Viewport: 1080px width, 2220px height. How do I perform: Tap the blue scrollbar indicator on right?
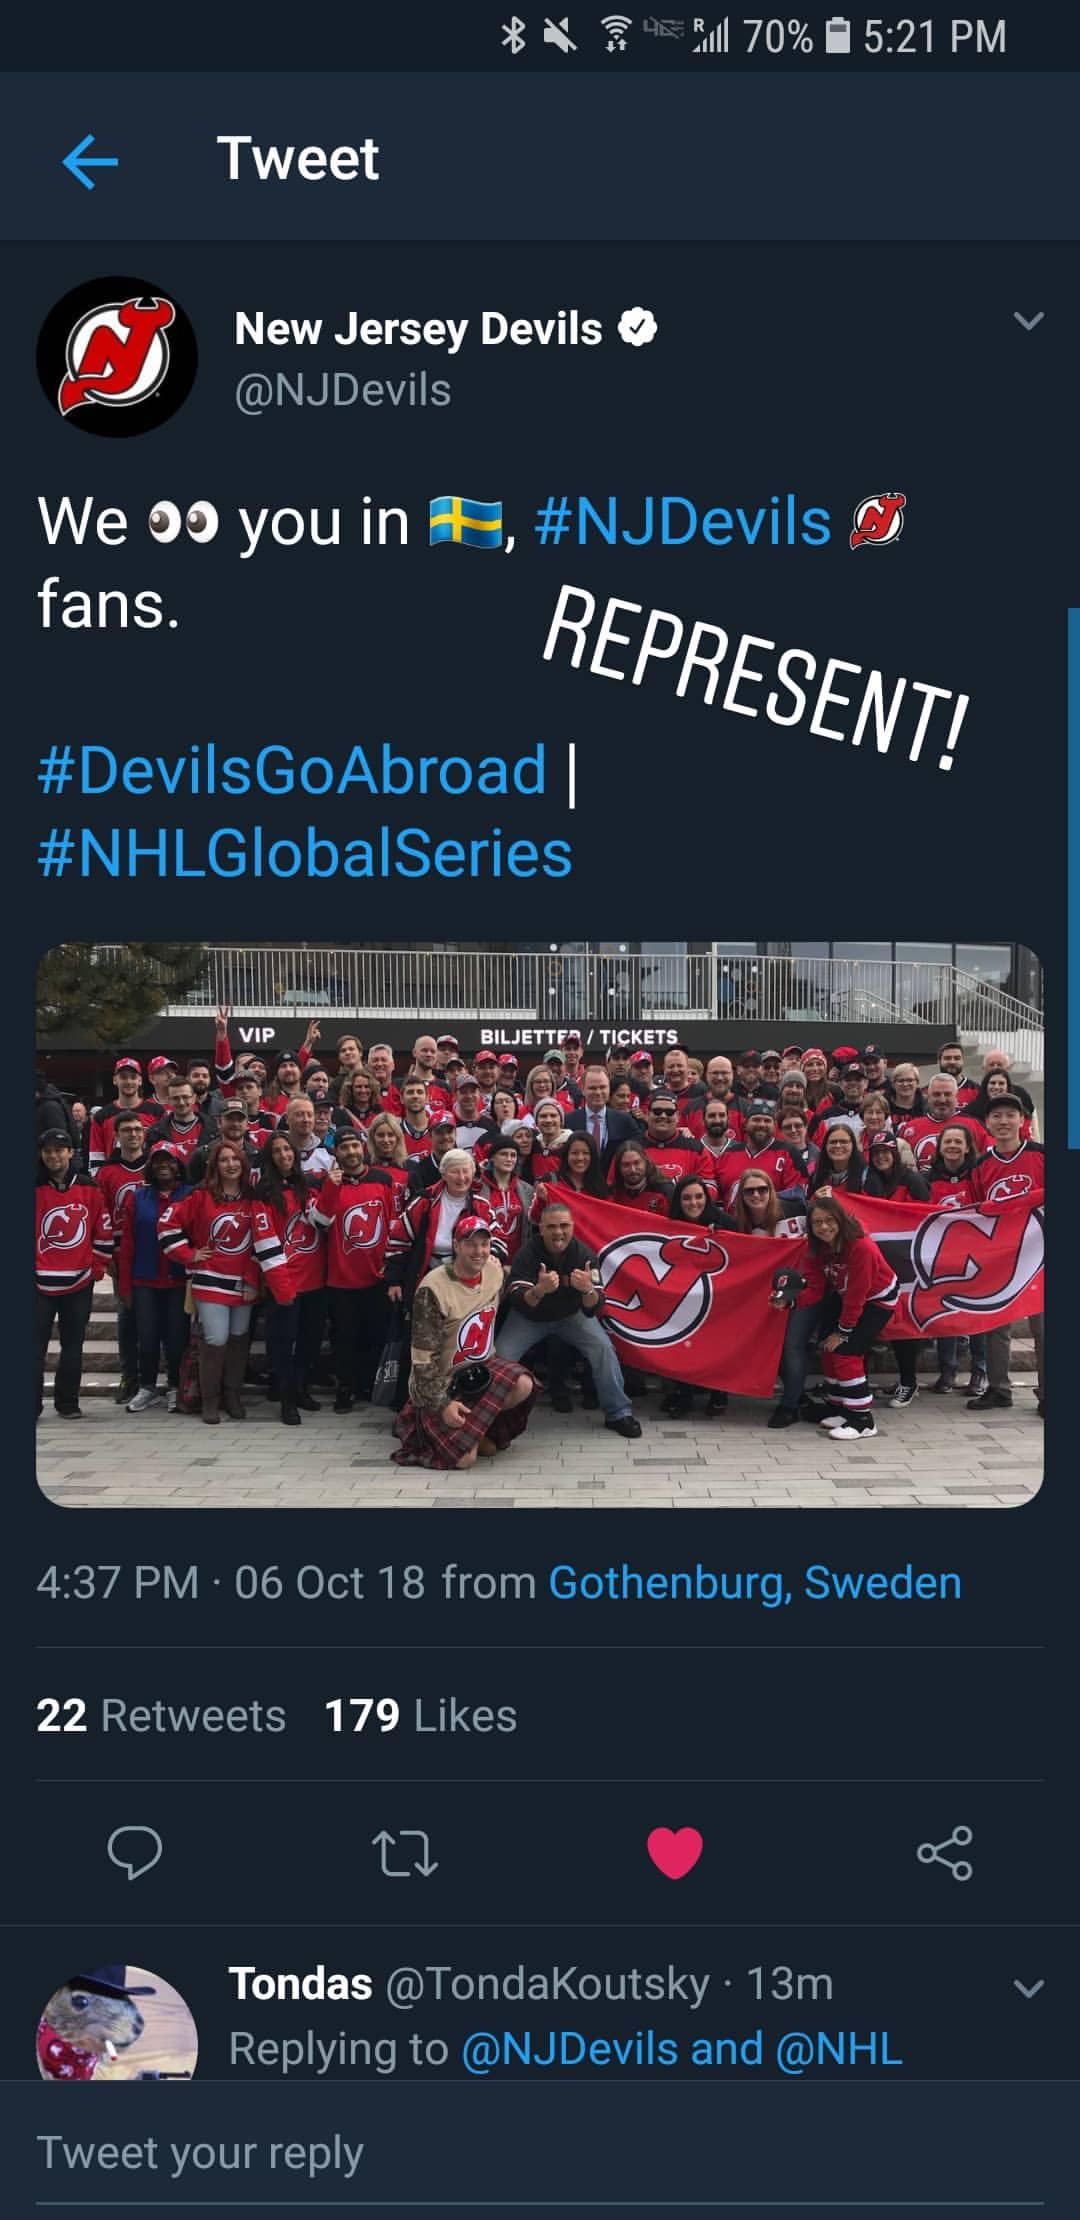pyautogui.click(x=1074, y=878)
